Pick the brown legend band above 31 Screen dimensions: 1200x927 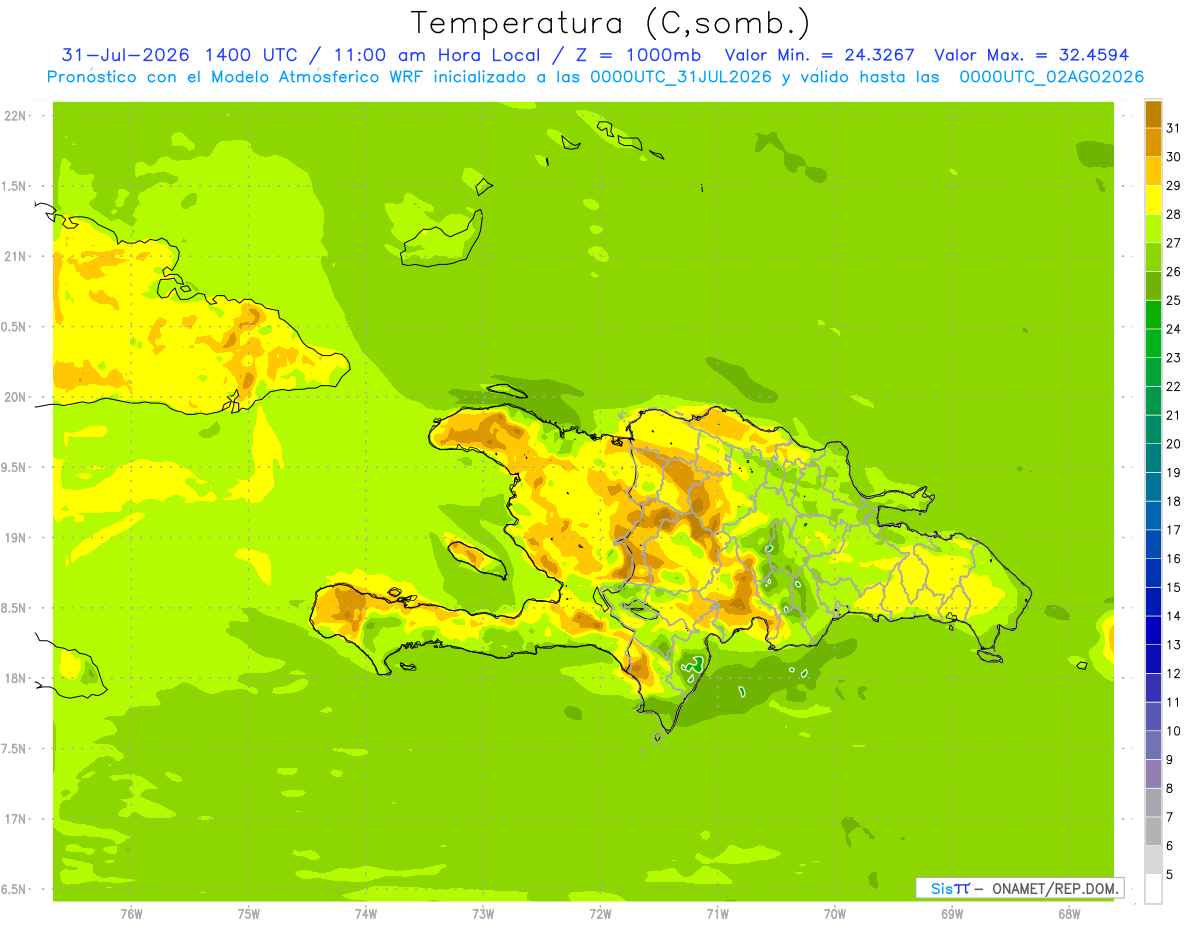coord(1153,114)
